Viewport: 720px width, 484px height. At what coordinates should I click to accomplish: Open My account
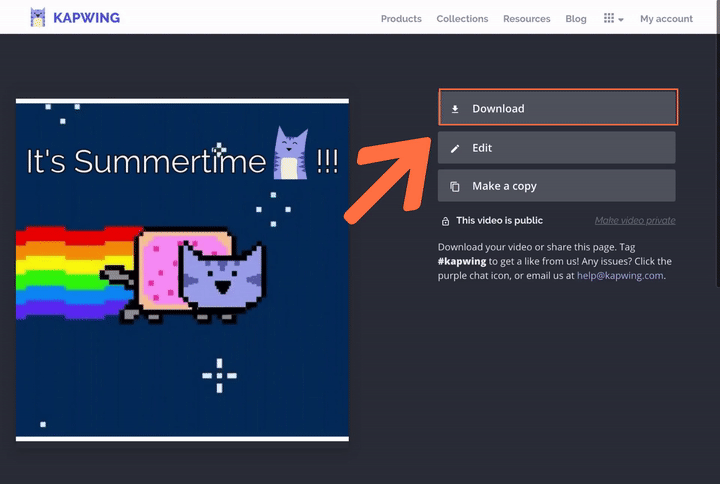666,19
